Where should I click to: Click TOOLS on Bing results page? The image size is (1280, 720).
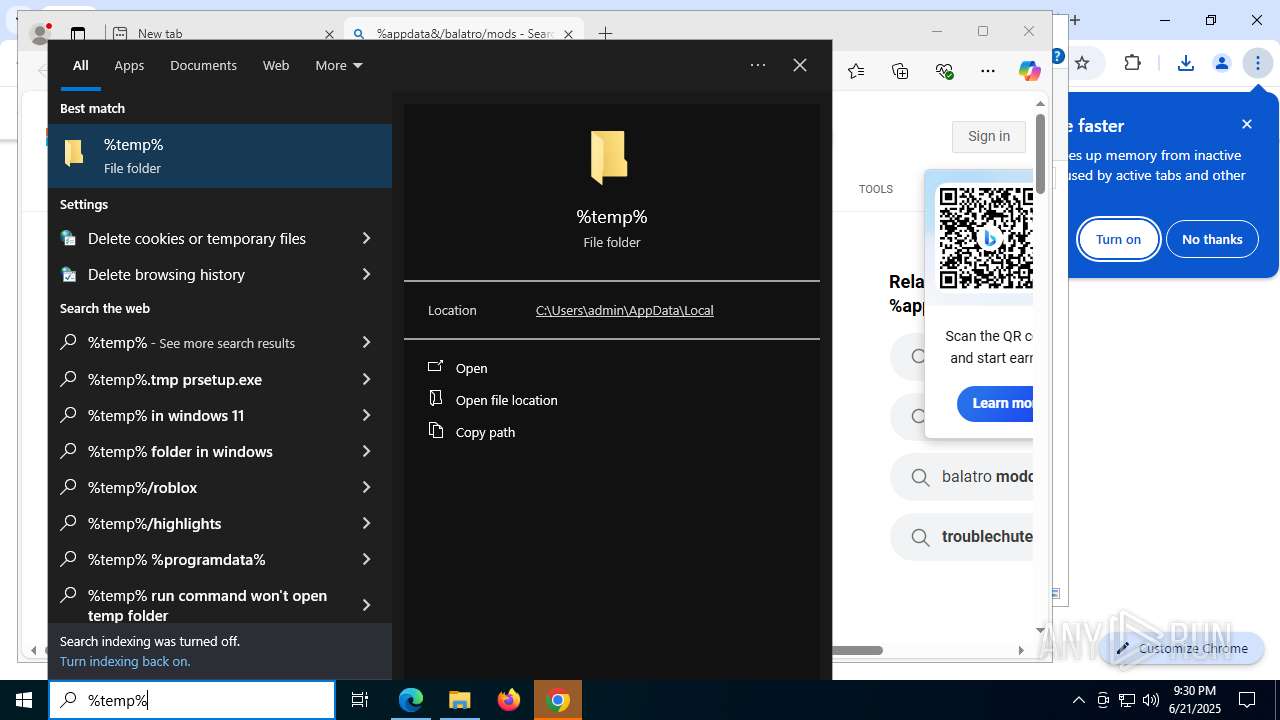coord(876,189)
